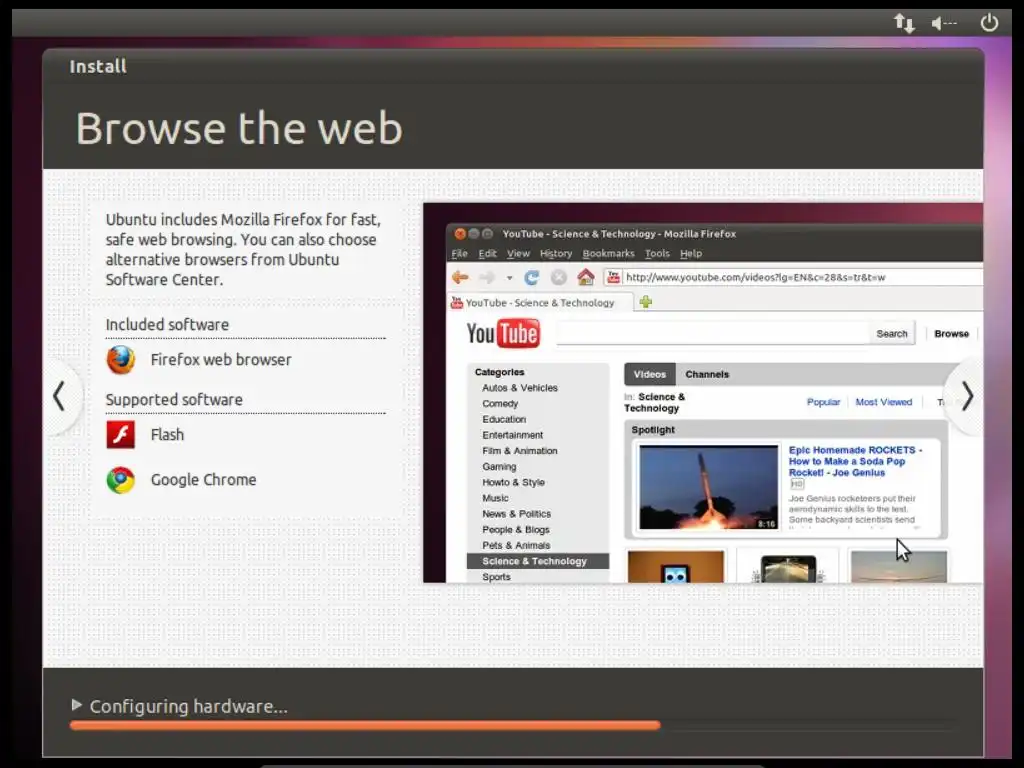Image resolution: width=1024 pixels, height=768 pixels.
Task: Open the Film & Animation category
Action: pos(520,451)
